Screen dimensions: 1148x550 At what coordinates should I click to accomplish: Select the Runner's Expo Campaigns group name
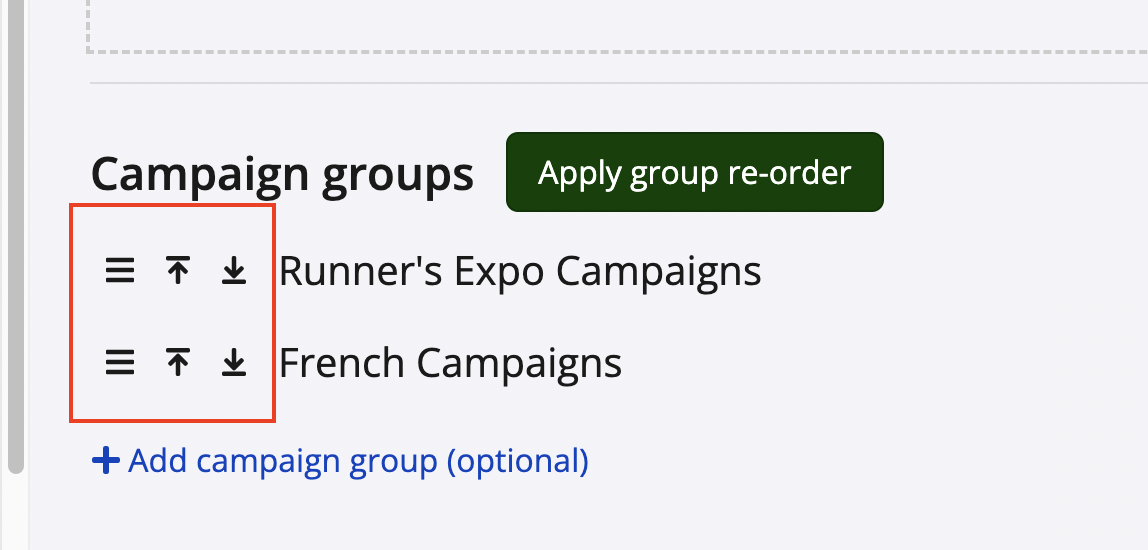coord(520,271)
